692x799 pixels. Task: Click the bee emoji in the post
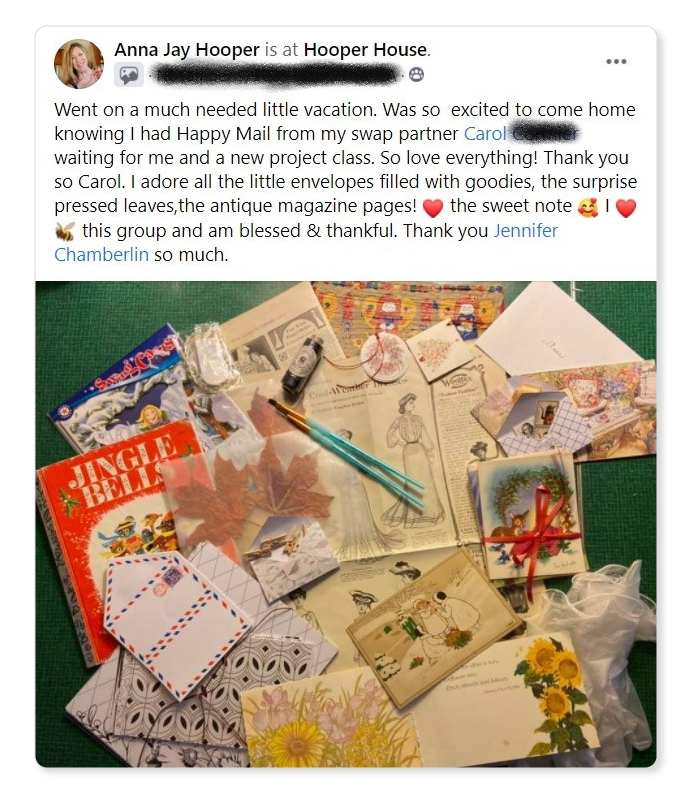coord(65,231)
